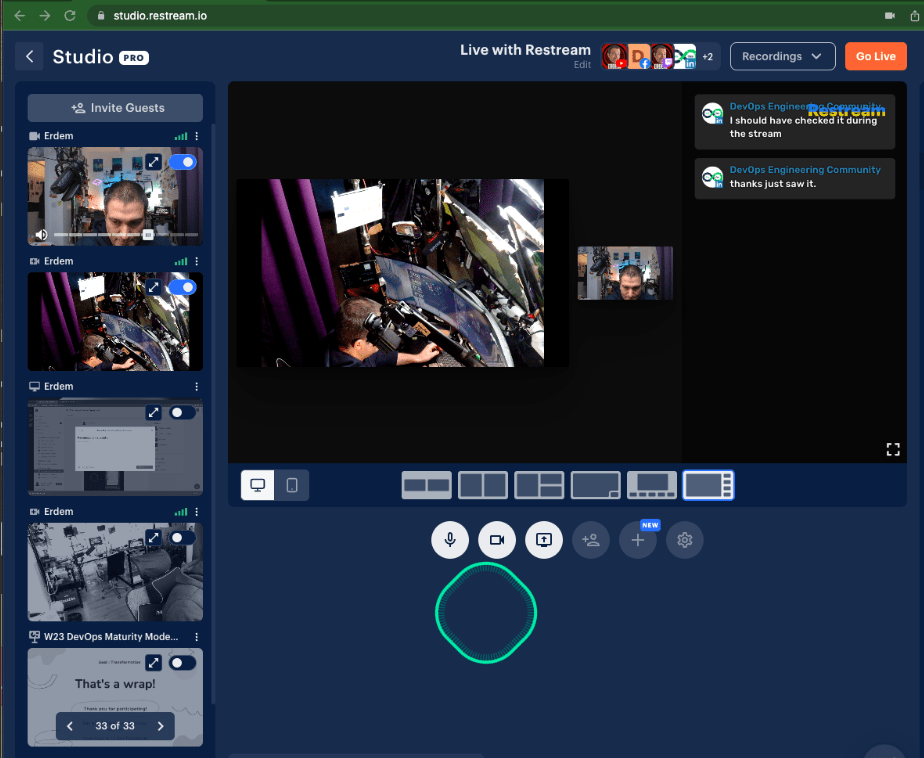
Task: Toggle on the room view camera source
Action: pos(182,538)
